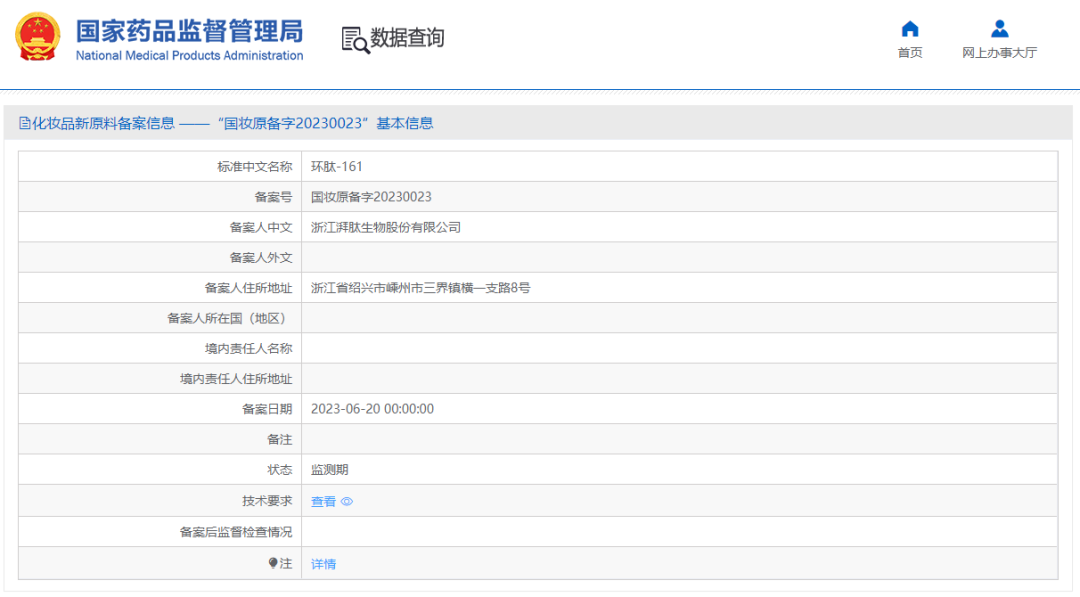Click 国家药品监督管理局 title text
Screen dimensions: 1080x597
[189, 31]
